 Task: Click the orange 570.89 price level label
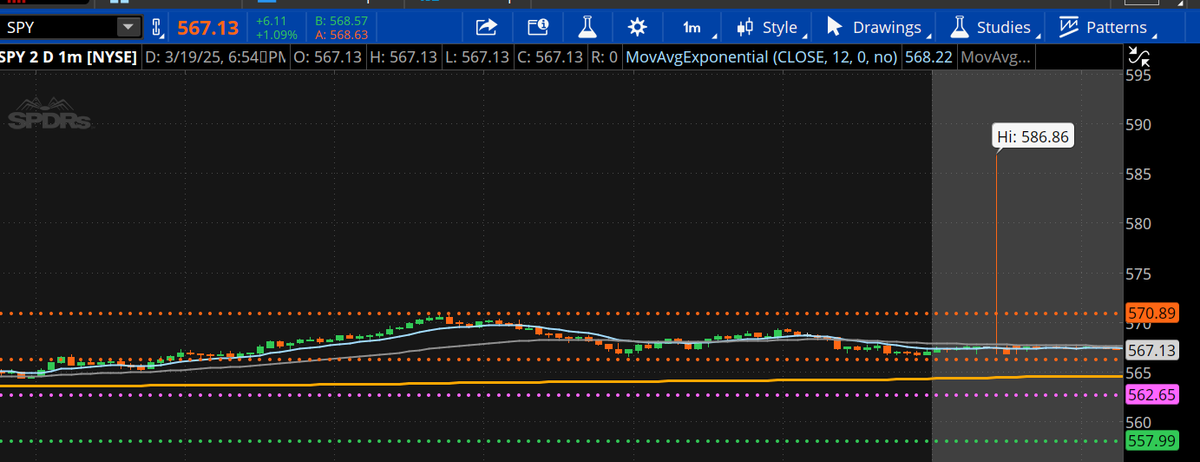click(x=1151, y=313)
